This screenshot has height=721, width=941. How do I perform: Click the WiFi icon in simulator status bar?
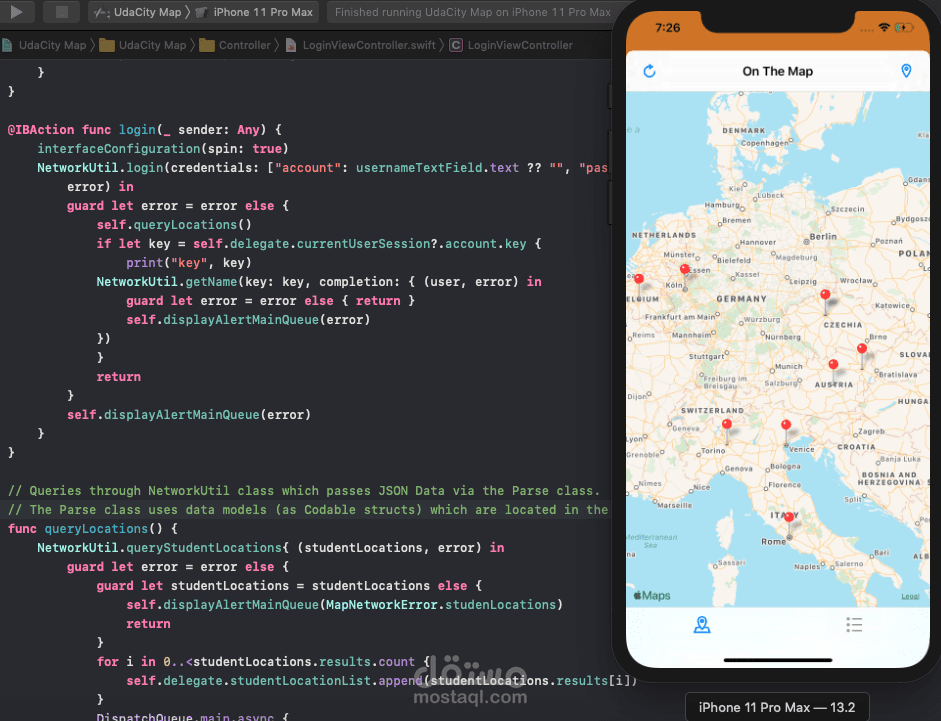point(883,28)
